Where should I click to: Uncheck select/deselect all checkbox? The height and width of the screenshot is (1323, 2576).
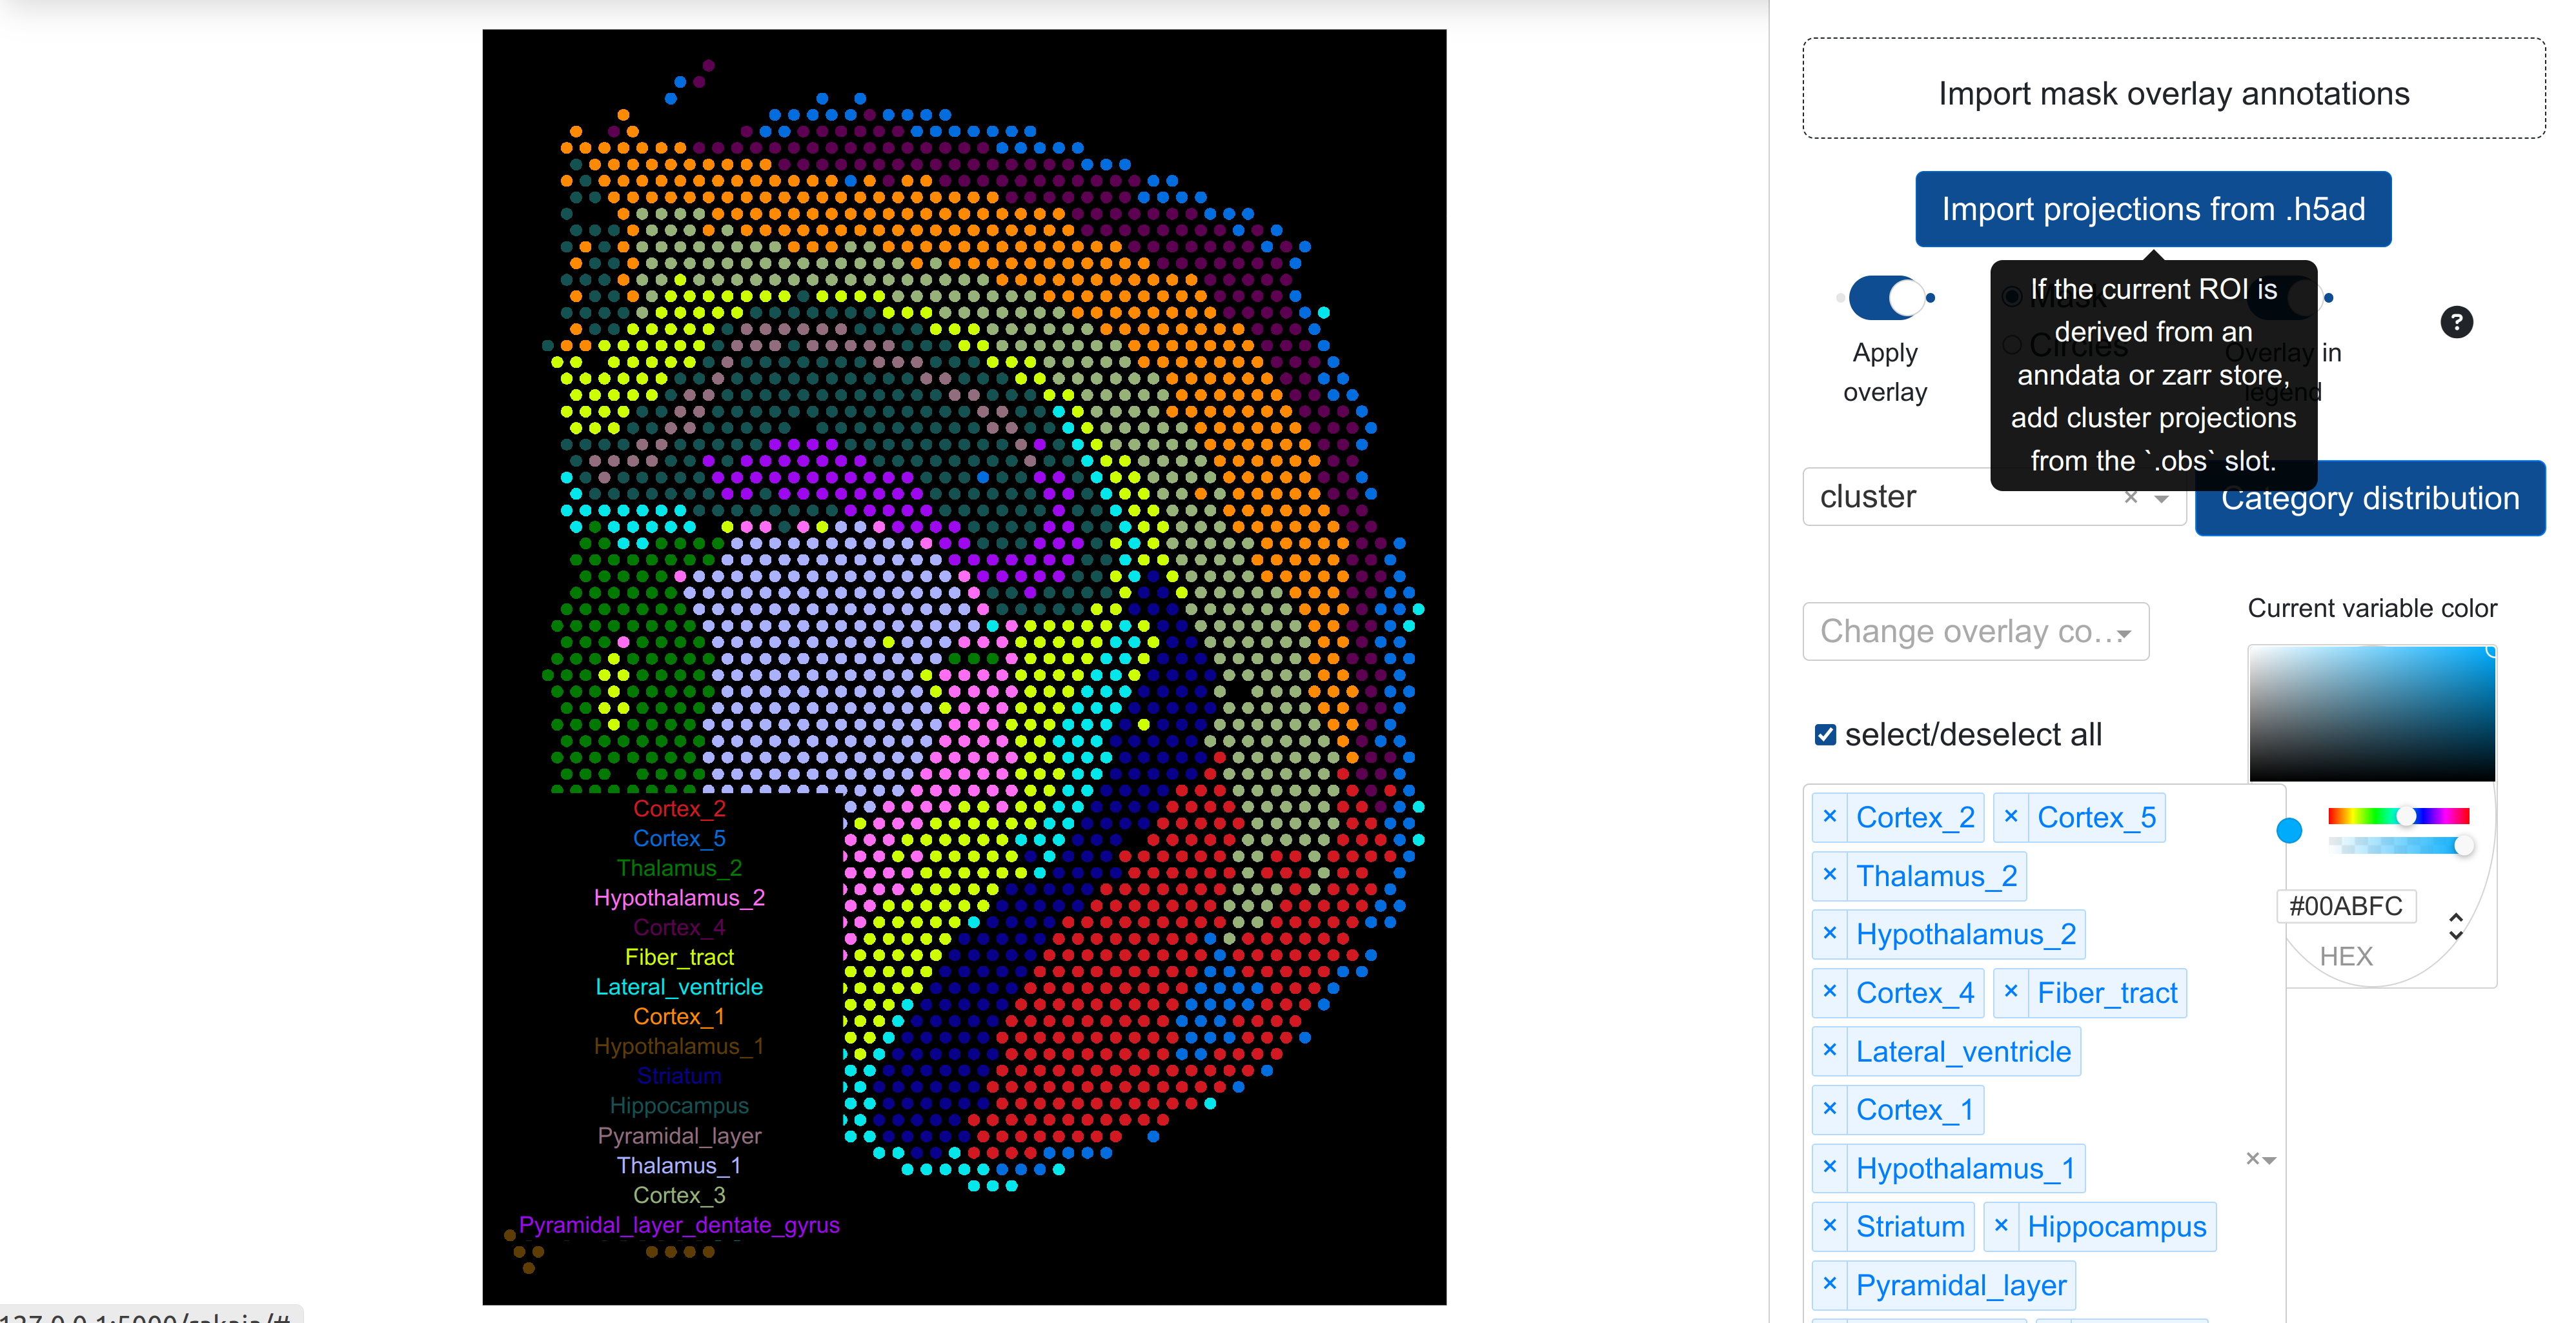pos(1826,735)
